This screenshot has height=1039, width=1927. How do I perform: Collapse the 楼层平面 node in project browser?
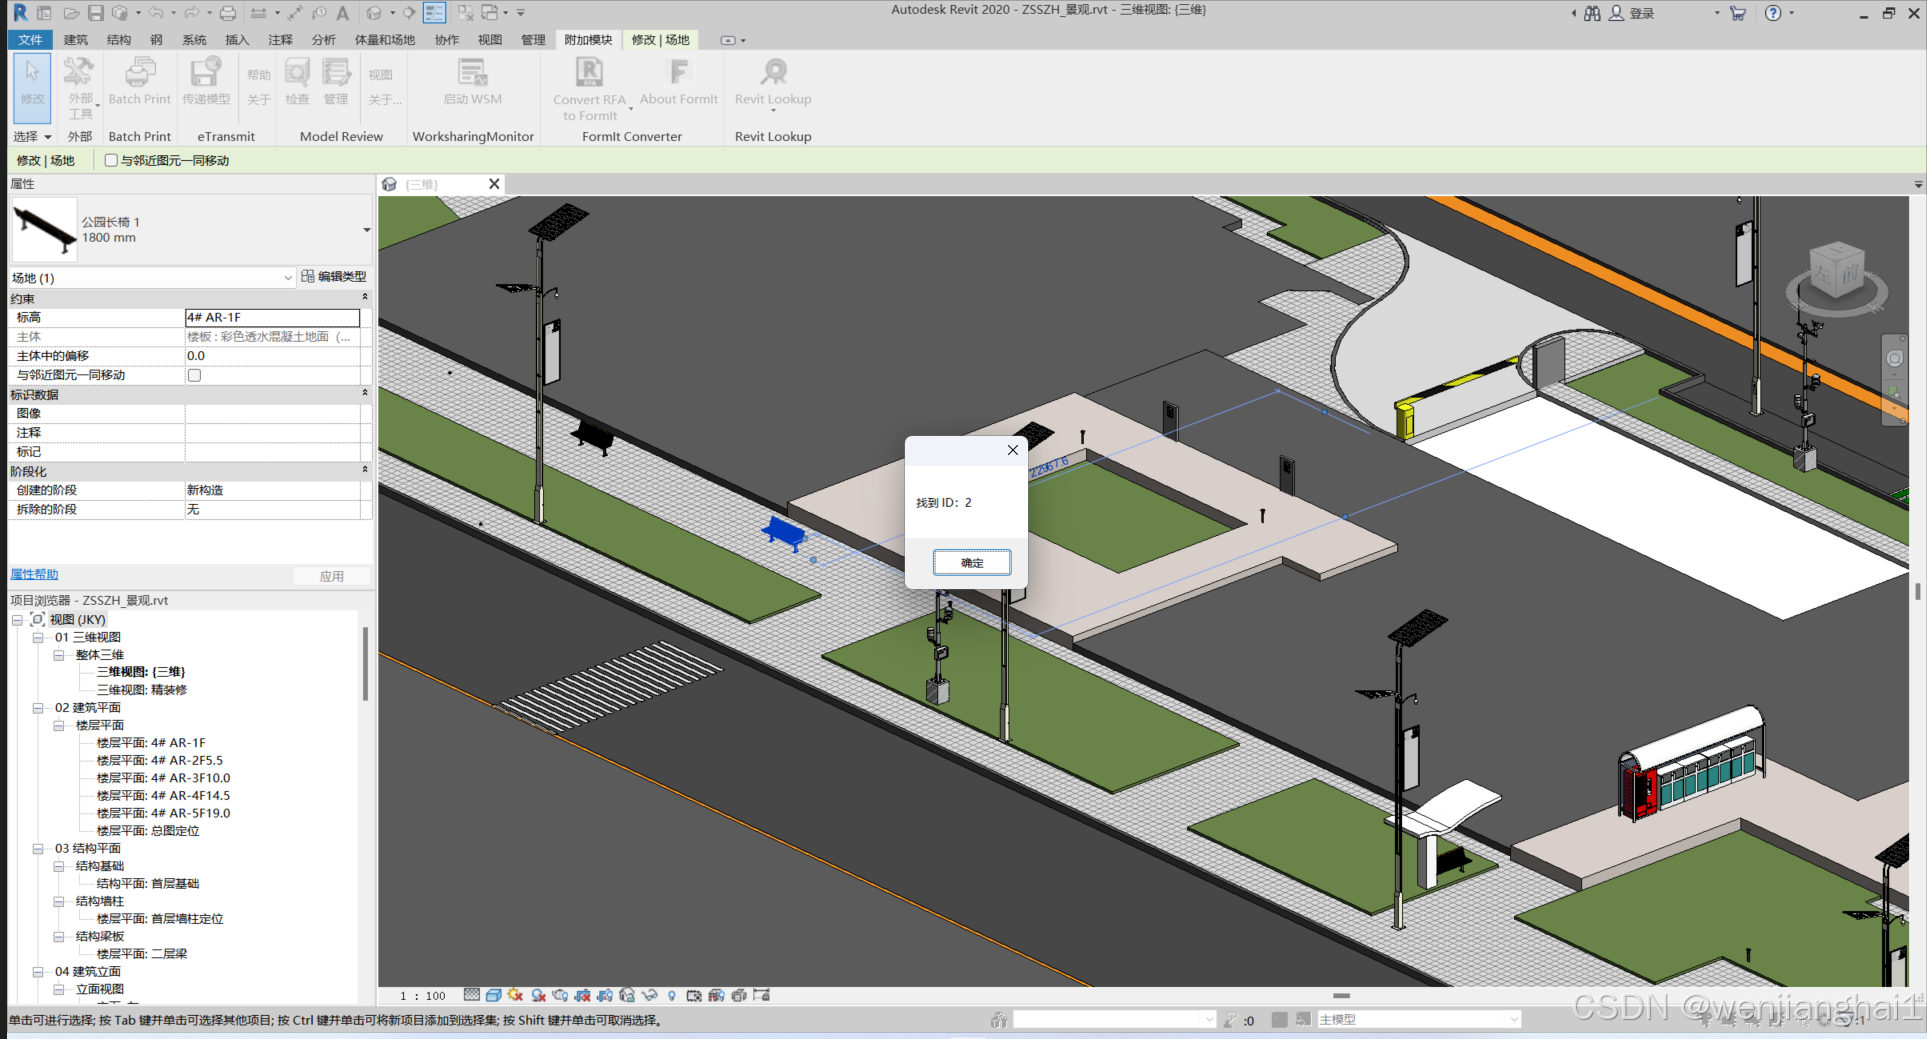pyautogui.click(x=59, y=725)
